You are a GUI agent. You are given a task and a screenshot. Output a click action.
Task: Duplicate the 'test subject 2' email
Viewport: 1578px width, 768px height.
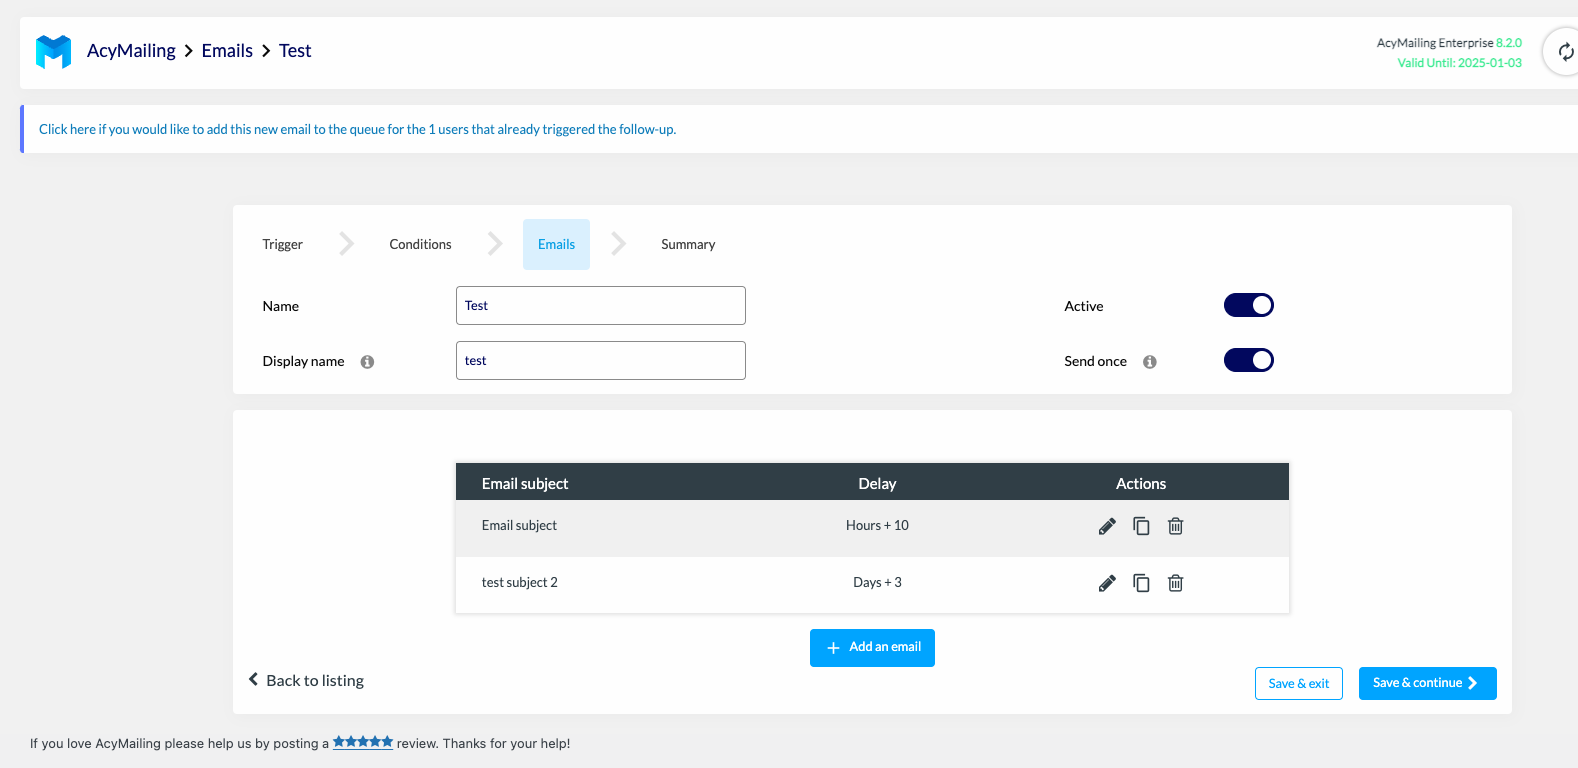point(1141,583)
